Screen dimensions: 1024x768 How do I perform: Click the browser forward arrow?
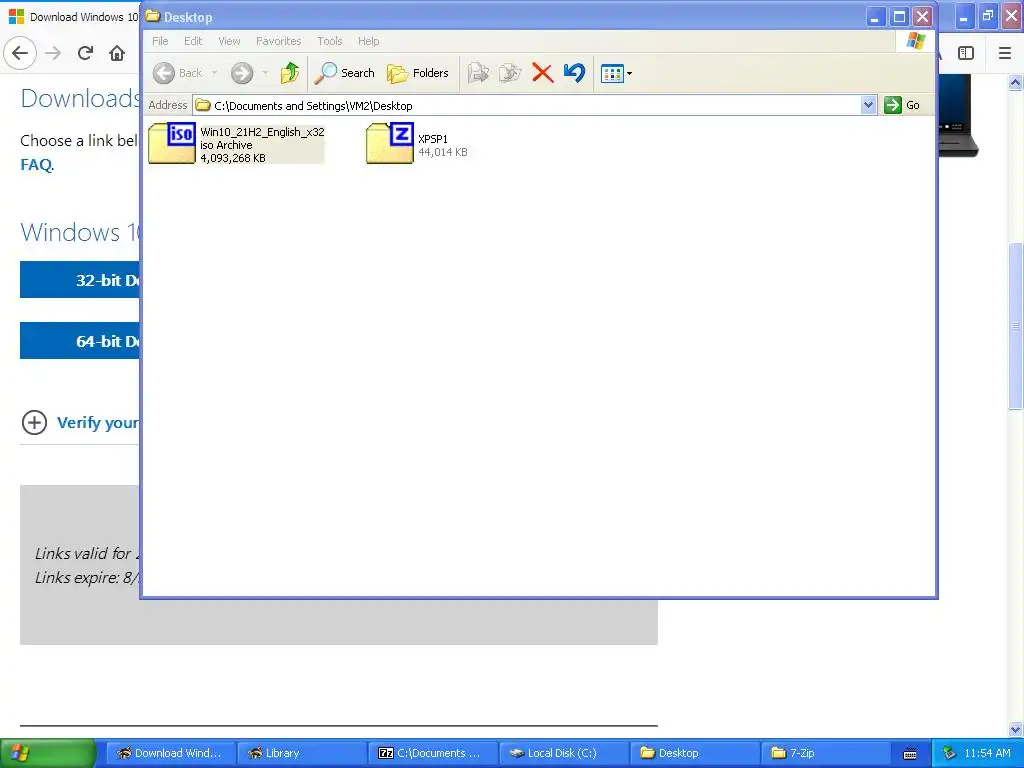click(54, 53)
